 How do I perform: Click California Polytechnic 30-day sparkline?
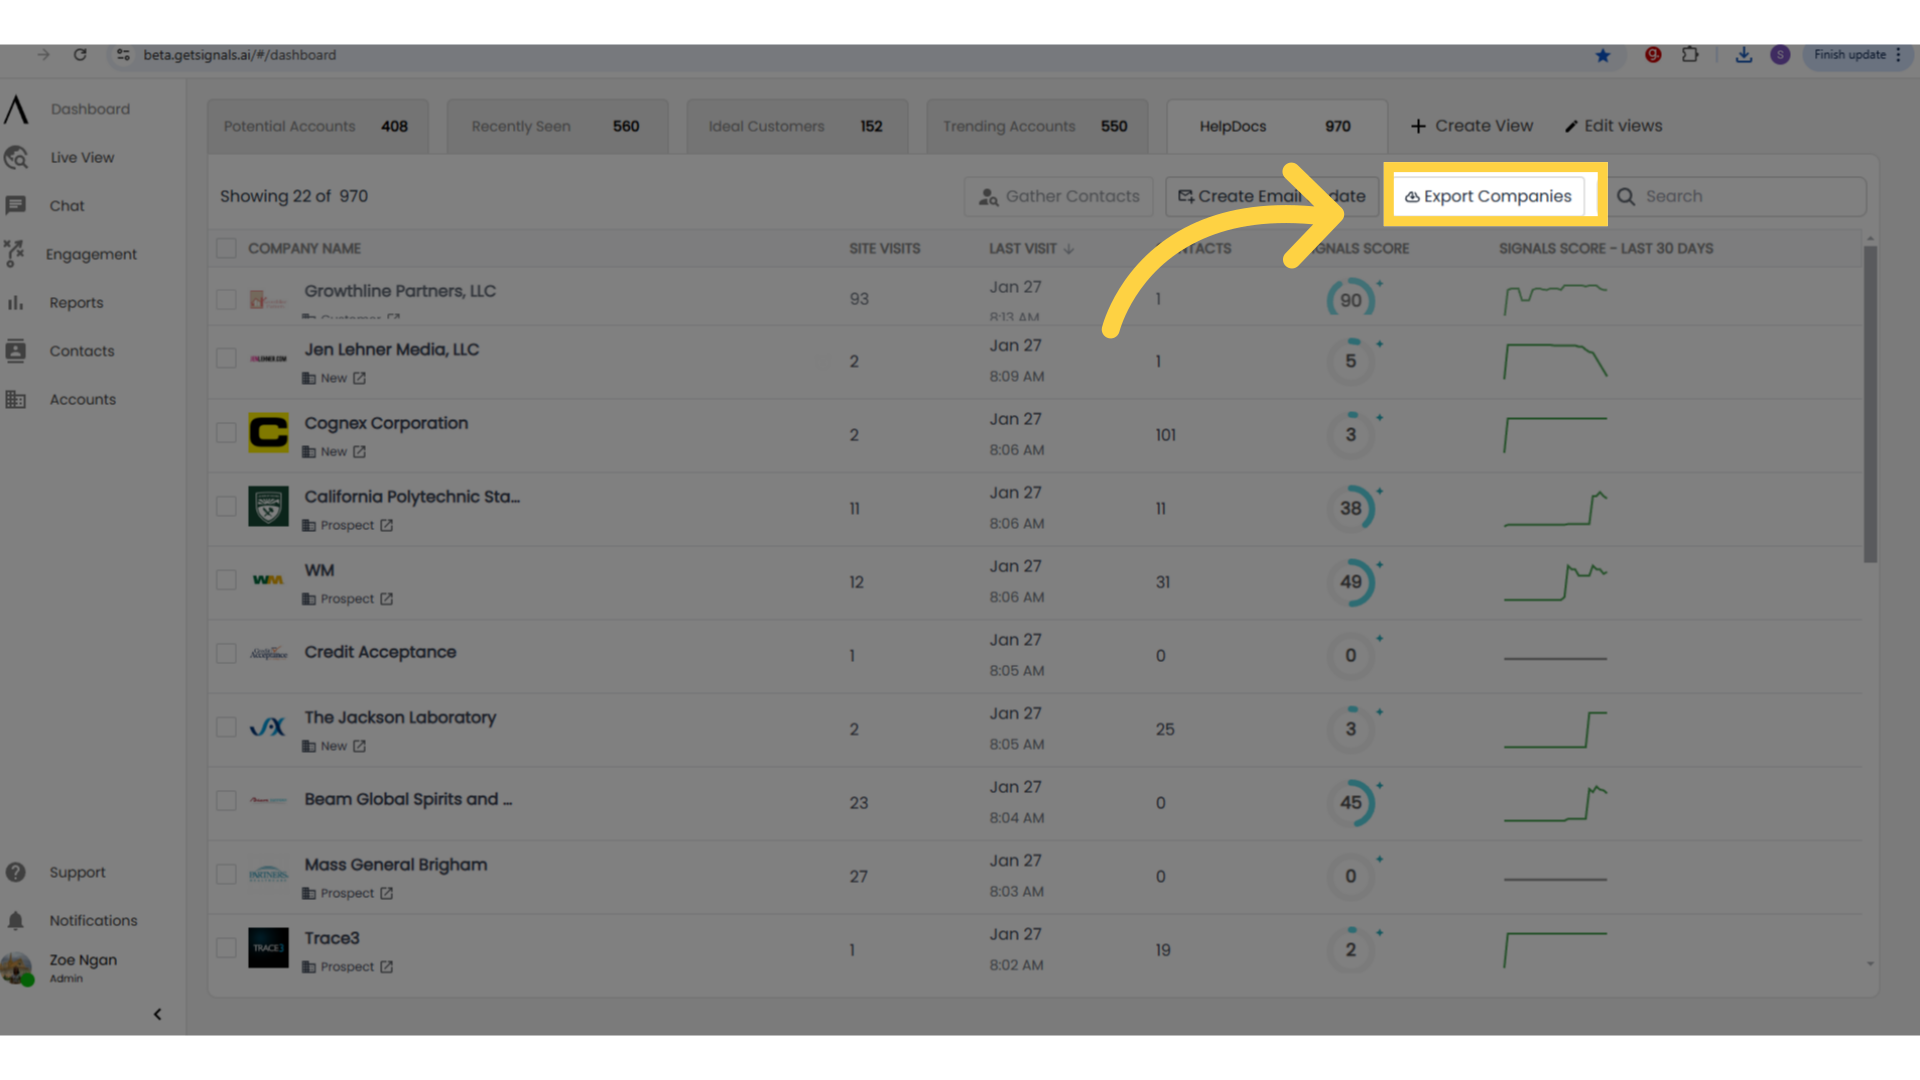1555,508
